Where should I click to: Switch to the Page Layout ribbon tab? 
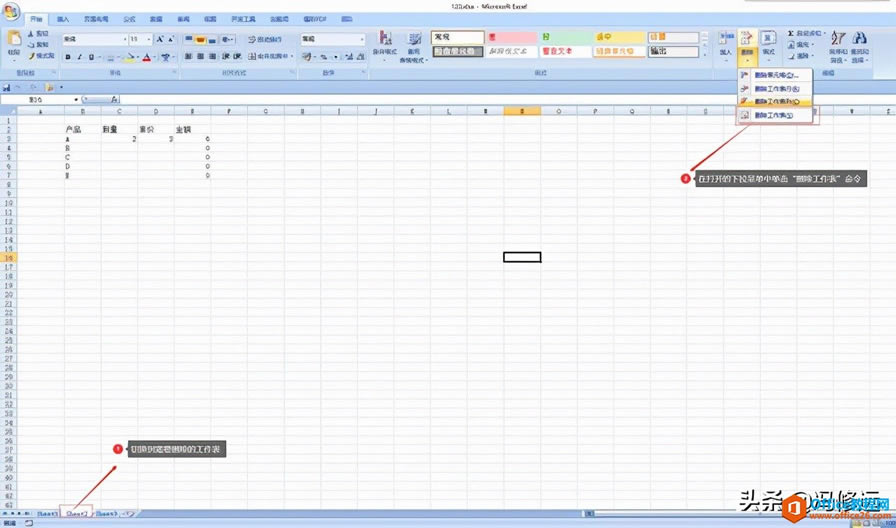click(96, 19)
